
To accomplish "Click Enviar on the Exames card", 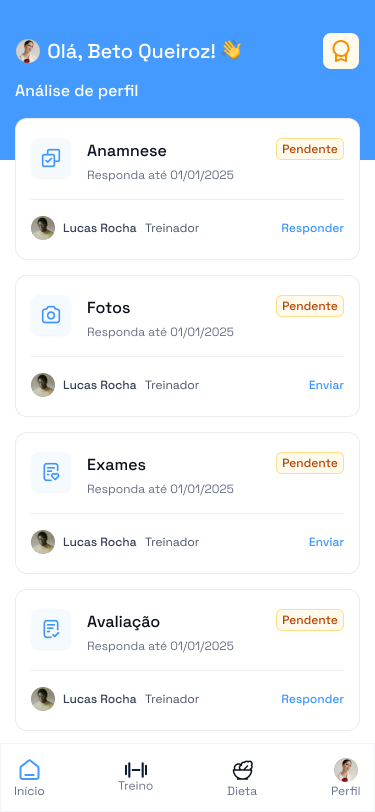I will (326, 542).
